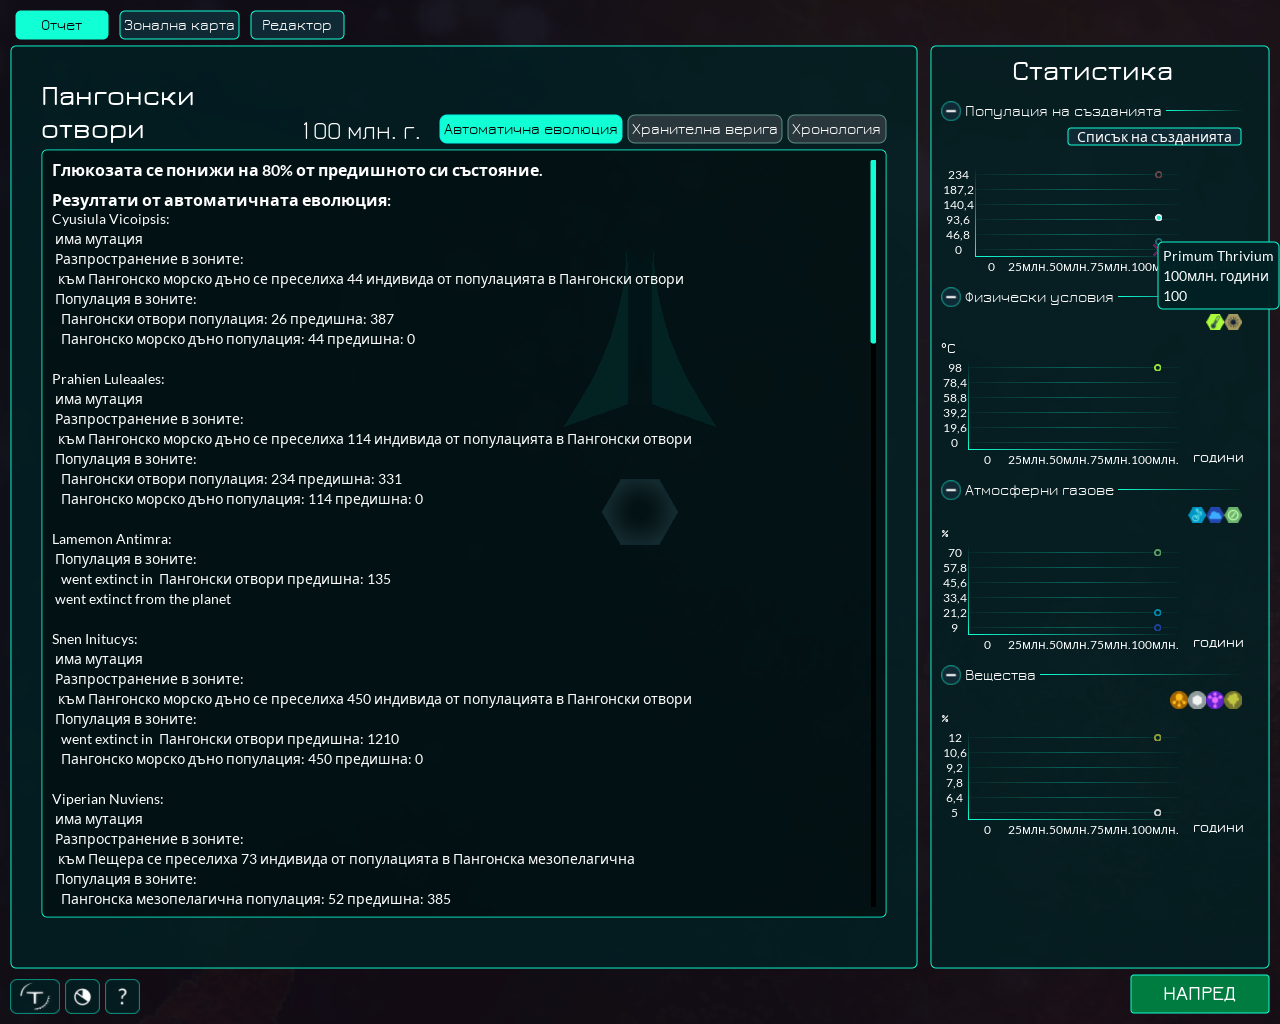Select the orange ammonia icon in Вещества

pos(1178,700)
